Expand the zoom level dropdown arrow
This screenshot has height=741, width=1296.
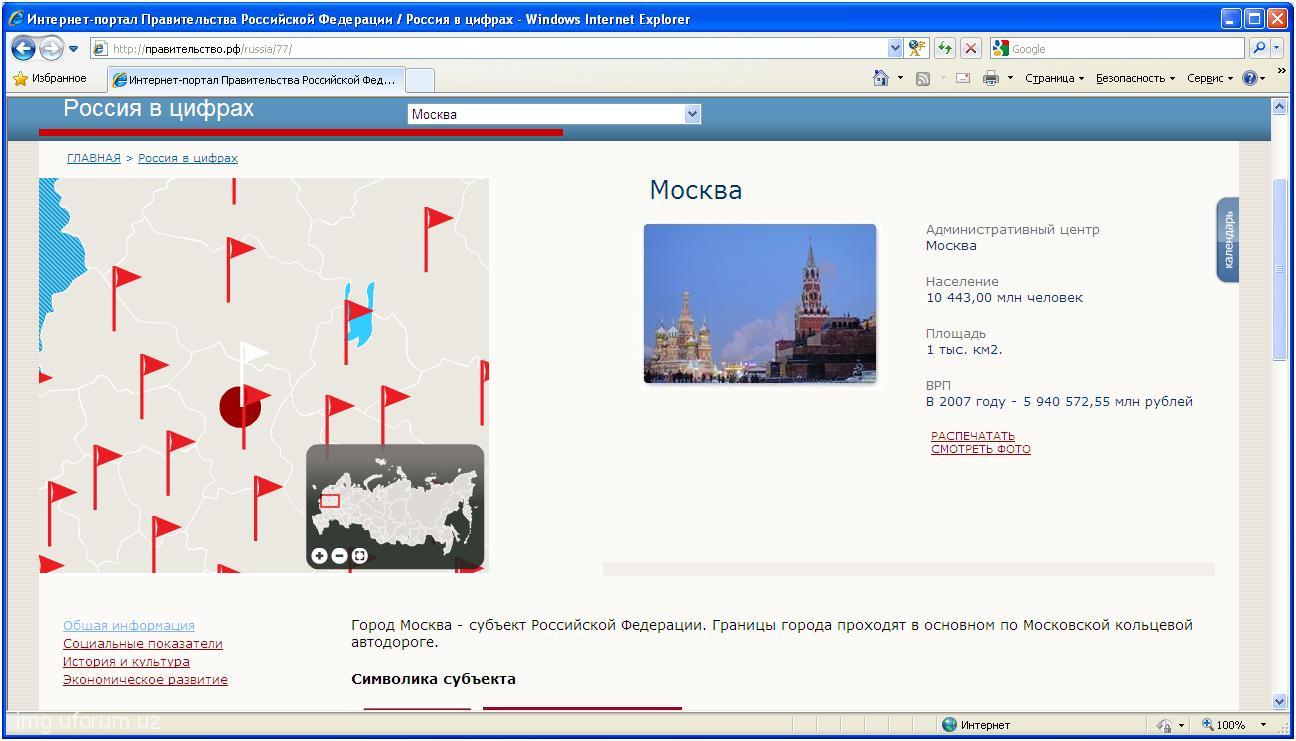1263,725
